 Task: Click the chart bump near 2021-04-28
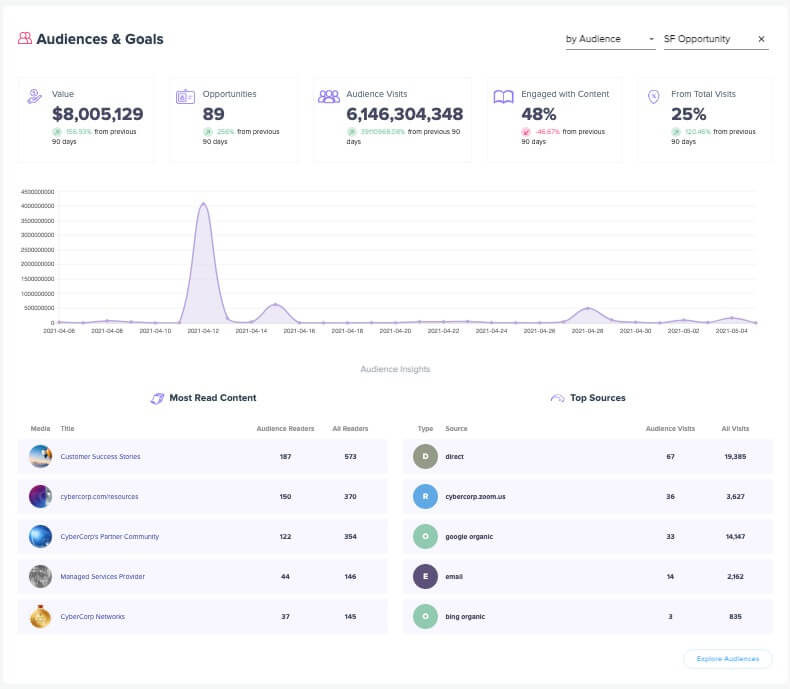[587, 308]
